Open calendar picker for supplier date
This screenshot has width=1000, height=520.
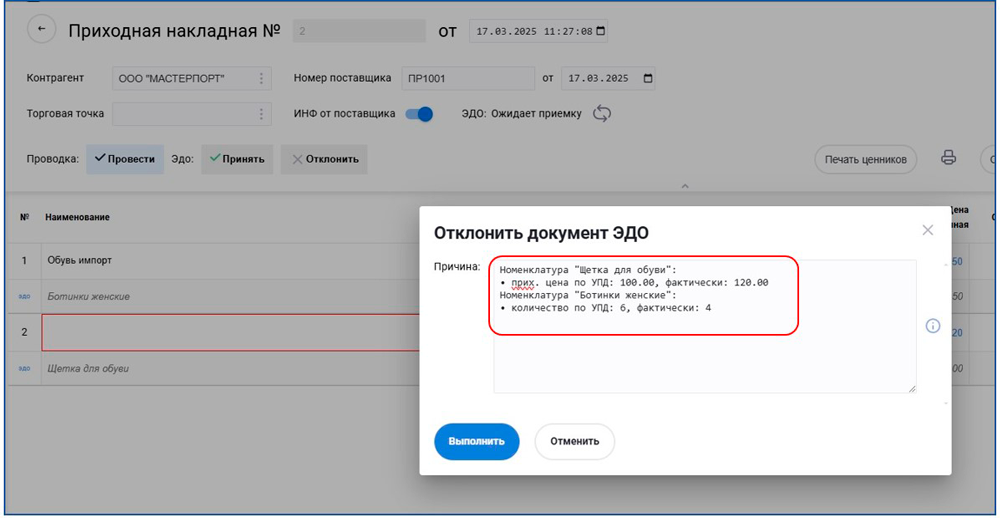pos(648,78)
